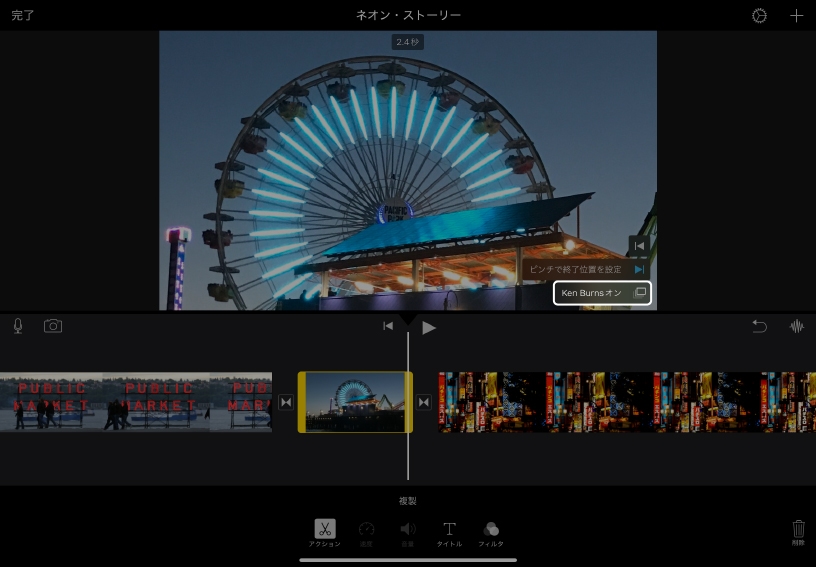The image size is (816, 567).
Task: Open the camera capture icon
Action: (x=53, y=326)
